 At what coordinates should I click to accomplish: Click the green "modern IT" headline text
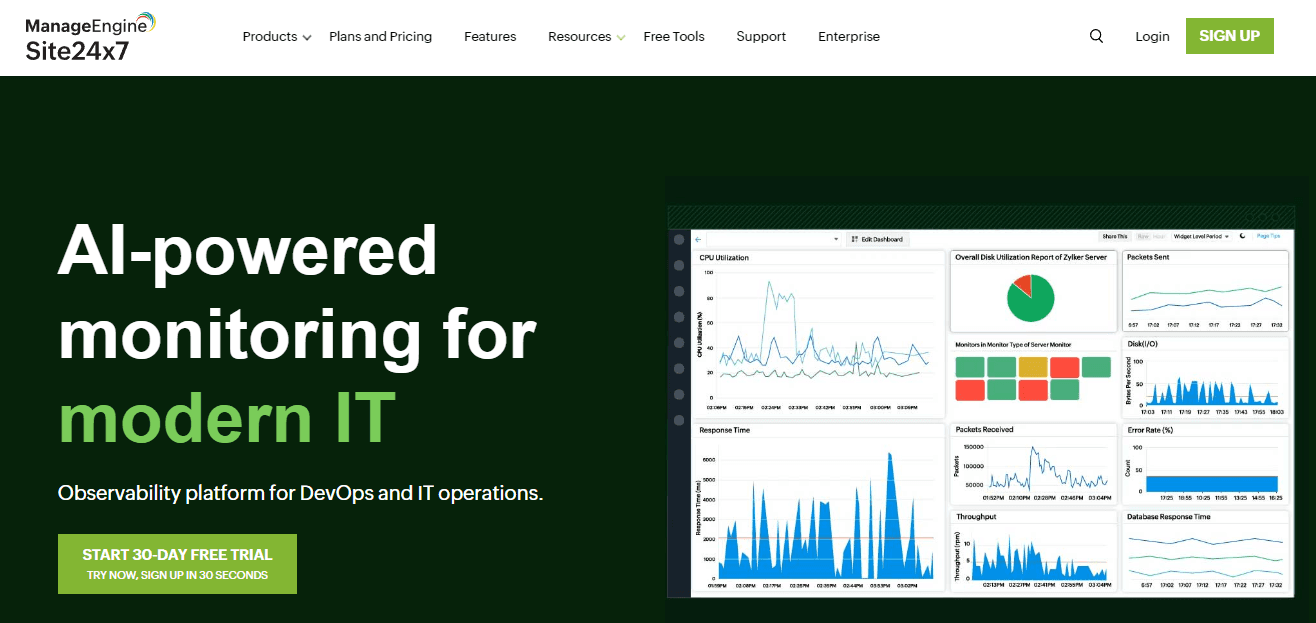pyautogui.click(x=227, y=417)
